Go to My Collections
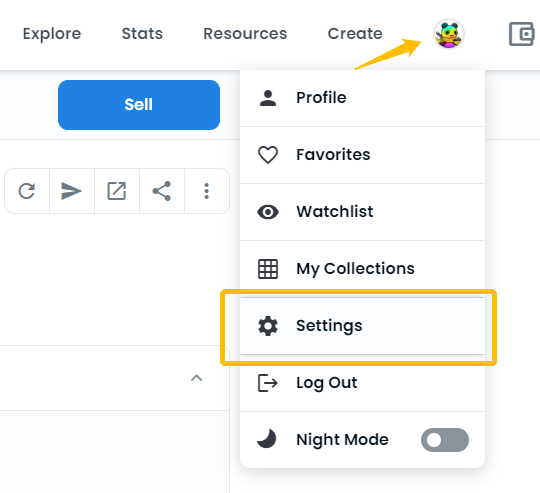 click(x=362, y=269)
